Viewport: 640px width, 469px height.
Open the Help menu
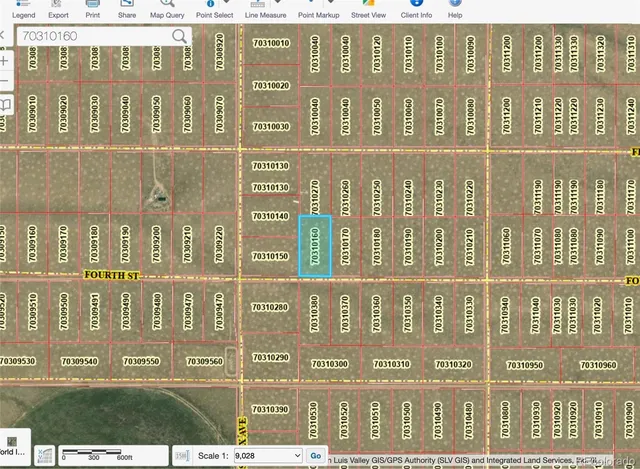(x=455, y=10)
